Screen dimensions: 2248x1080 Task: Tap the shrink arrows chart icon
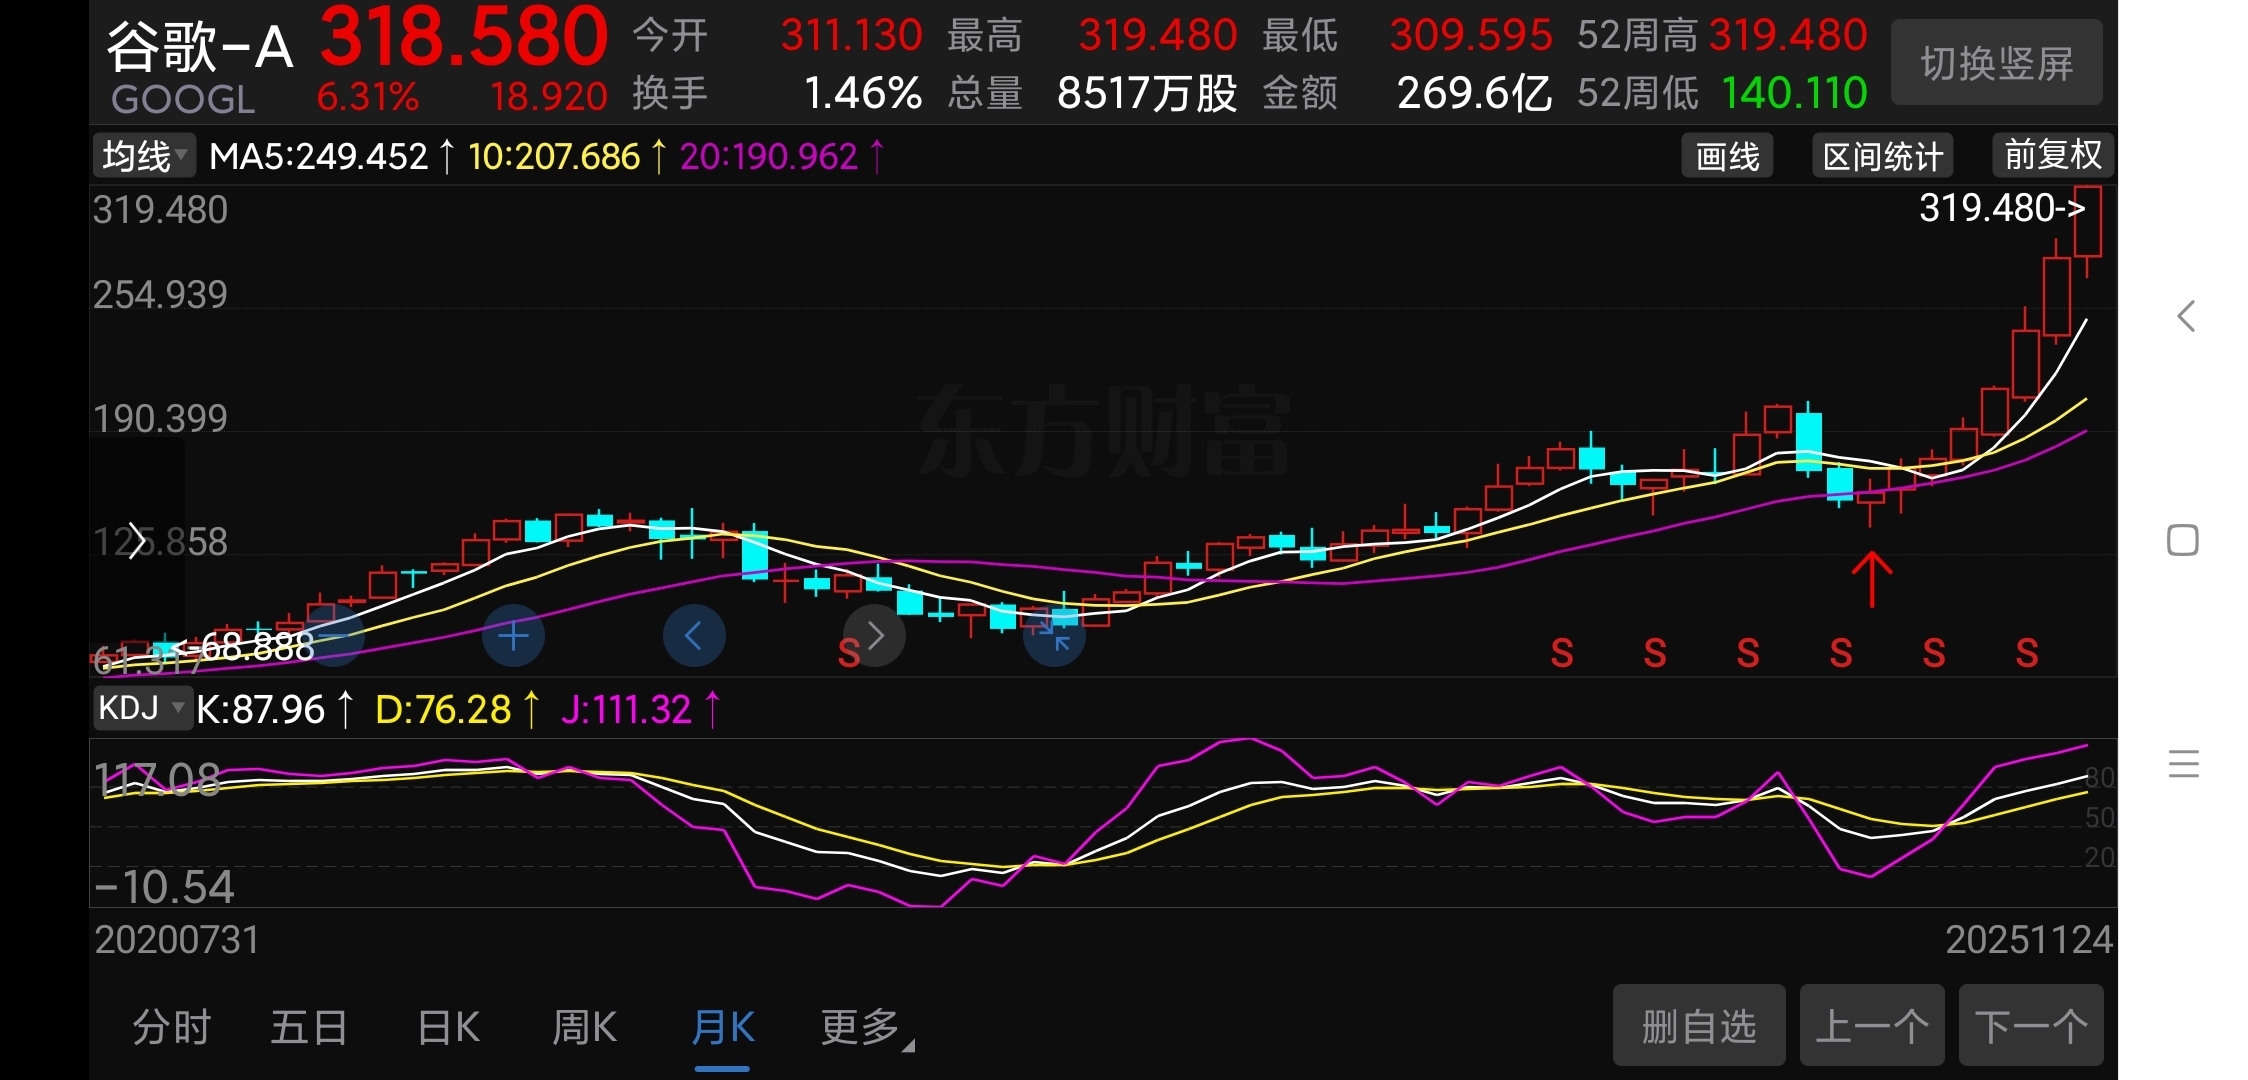(1054, 636)
